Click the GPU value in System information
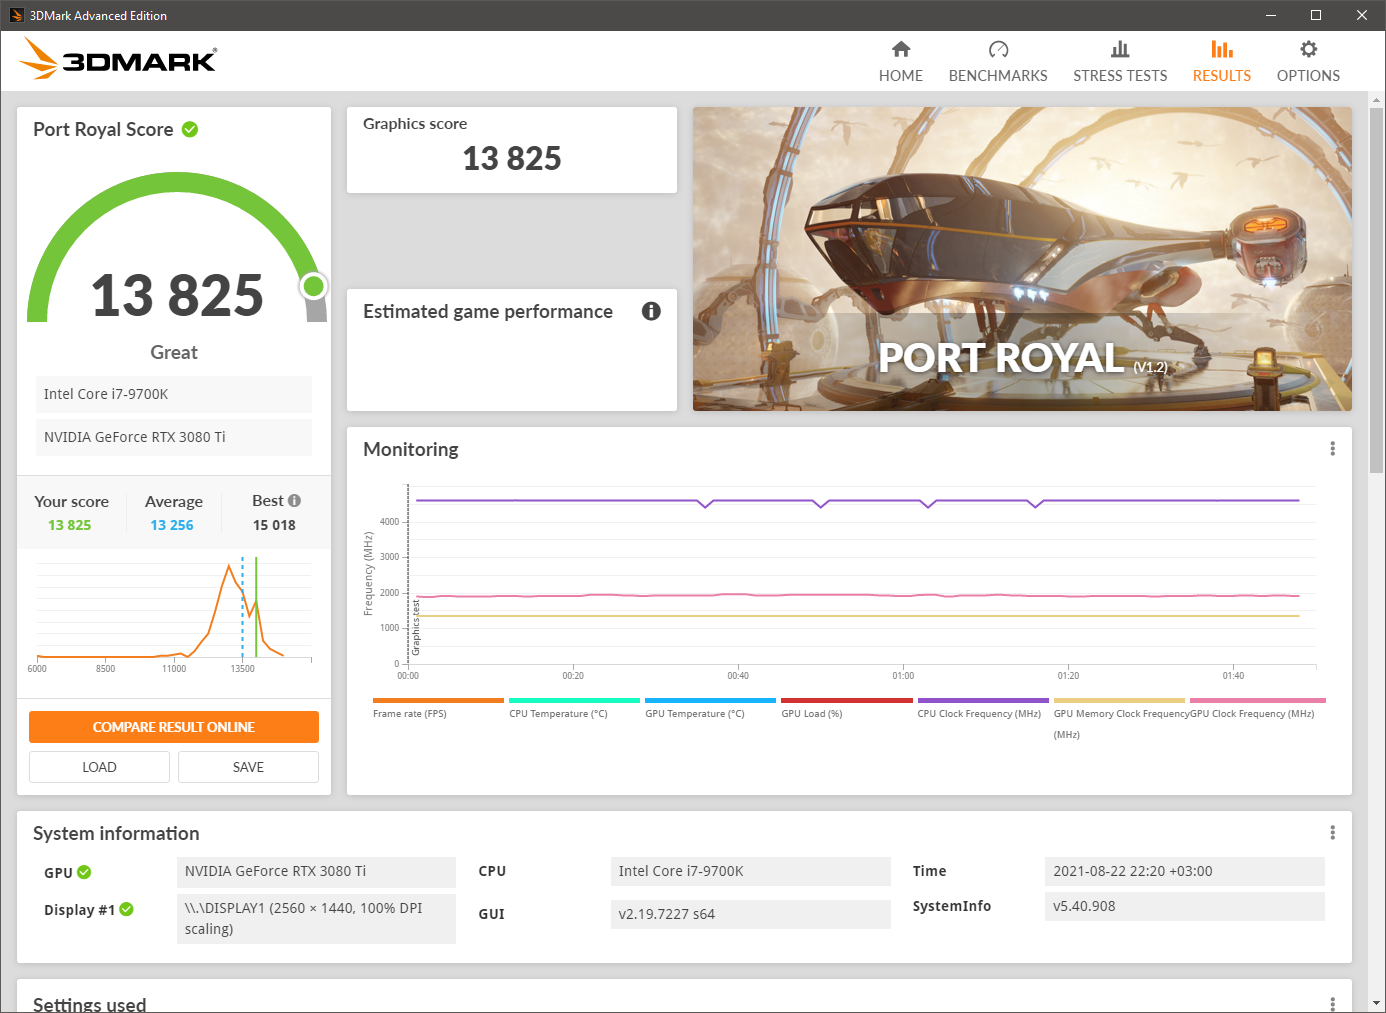1386x1013 pixels. pos(316,872)
